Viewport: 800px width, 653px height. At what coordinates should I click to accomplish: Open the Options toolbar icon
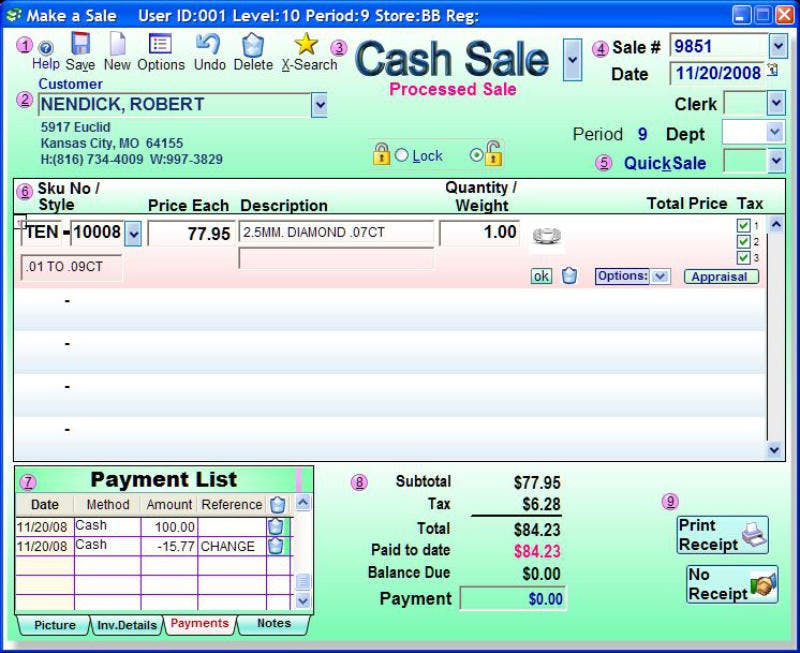[x=160, y=43]
